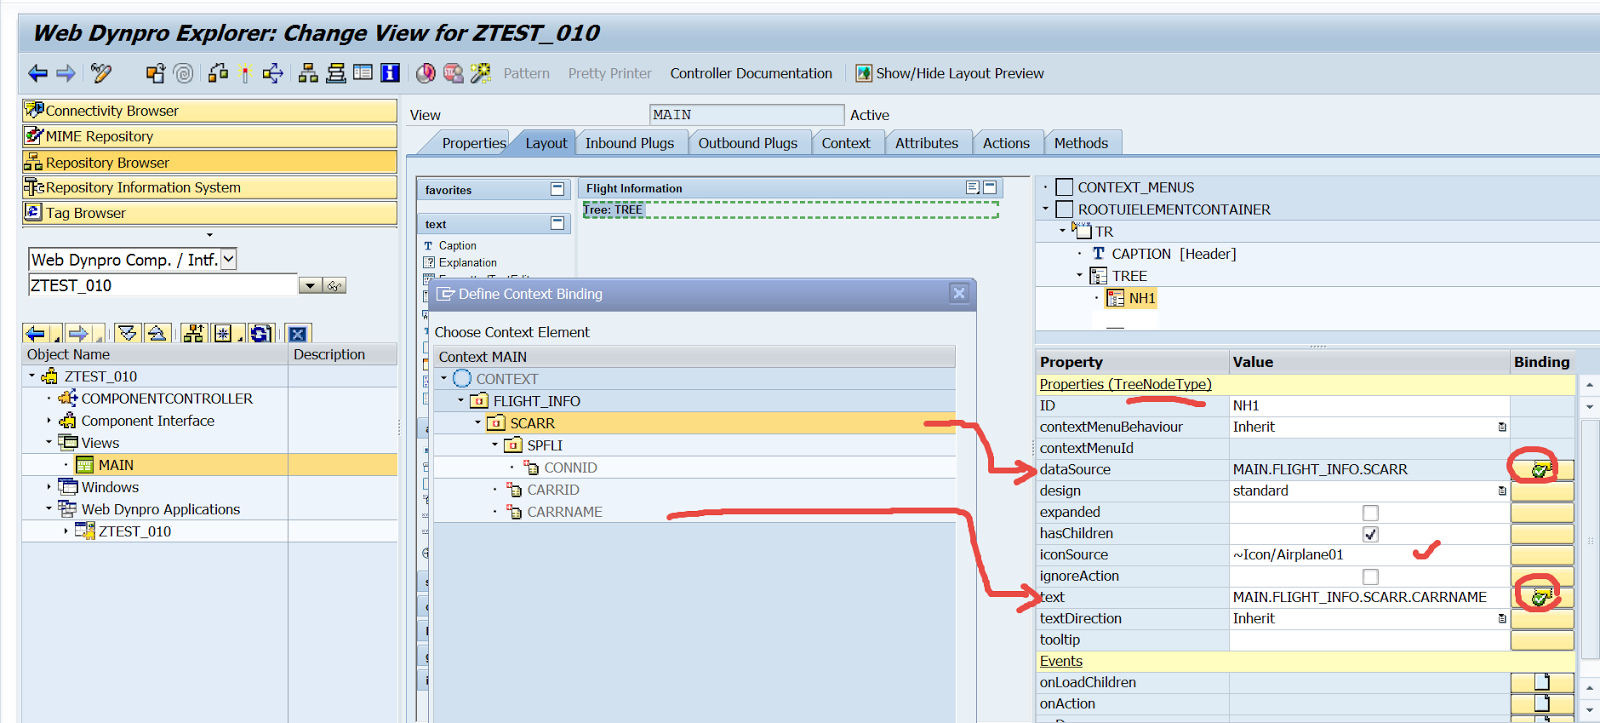This screenshot has height=723, width=1600.
Task: Click the Refresh icon in the object list toolbar
Action: click(x=261, y=334)
